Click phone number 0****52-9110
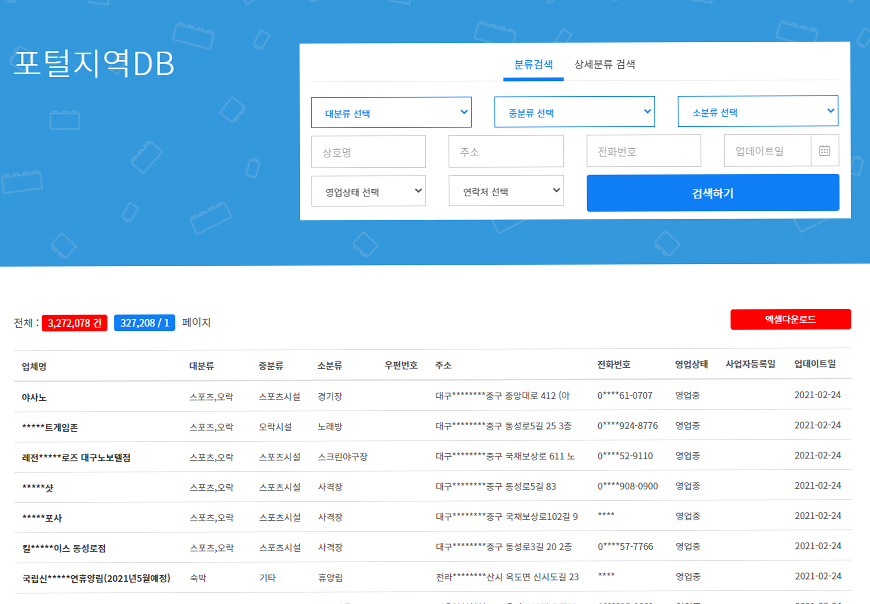This screenshot has height=604, width=870. 625,455
